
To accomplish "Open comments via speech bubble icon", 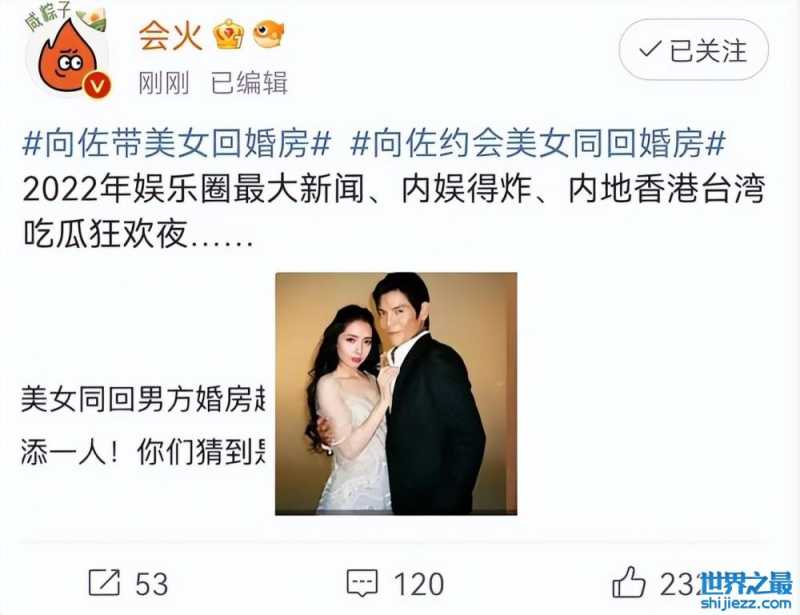I will (362, 583).
